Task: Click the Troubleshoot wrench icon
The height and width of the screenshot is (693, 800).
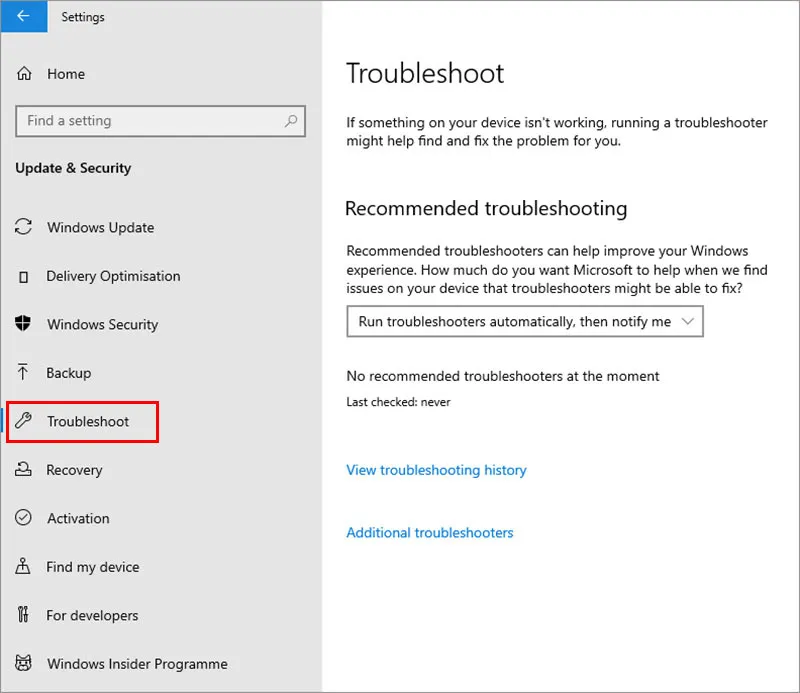Action: tap(23, 420)
